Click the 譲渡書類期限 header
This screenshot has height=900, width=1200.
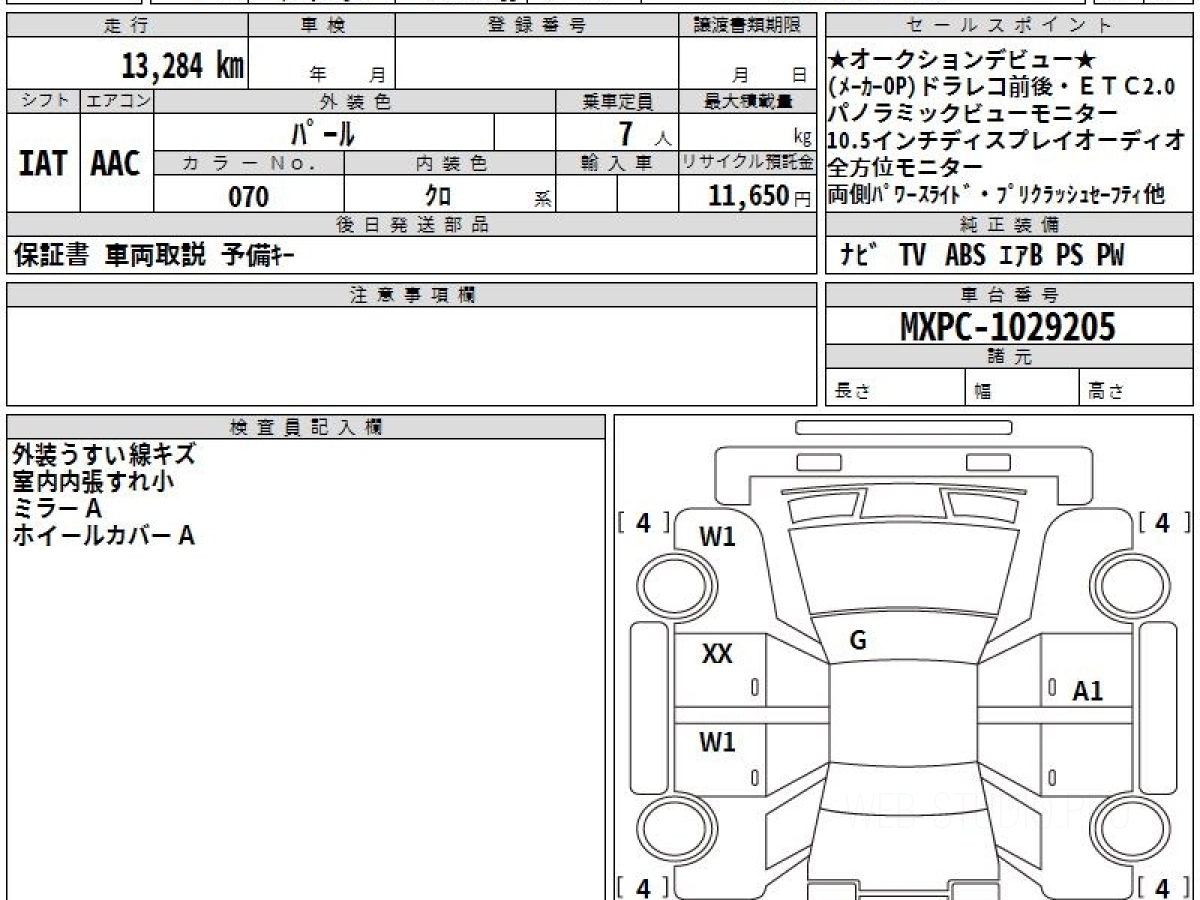click(x=747, y=26)
